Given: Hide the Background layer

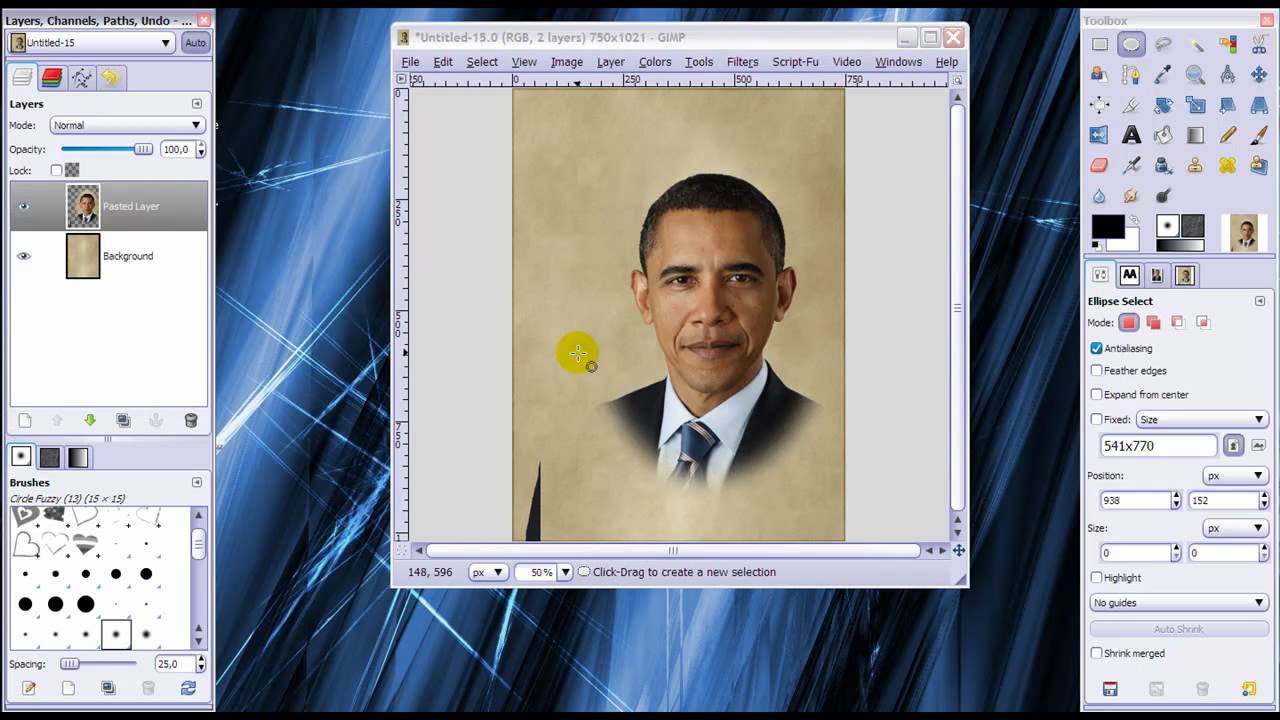Looking at the screenshot, I should [24, 256].
